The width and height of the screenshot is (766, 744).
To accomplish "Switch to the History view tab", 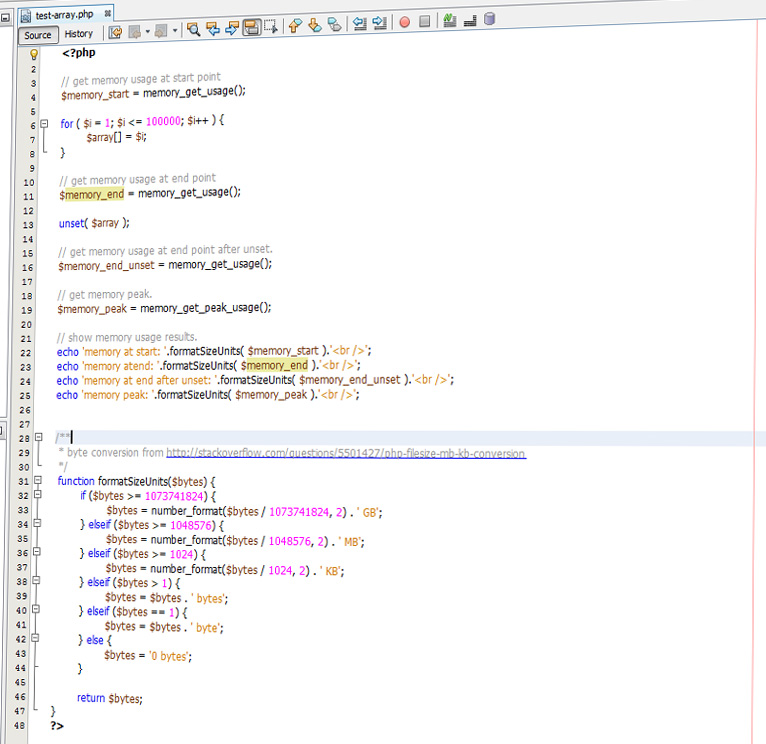I will (x=78, y=34).
